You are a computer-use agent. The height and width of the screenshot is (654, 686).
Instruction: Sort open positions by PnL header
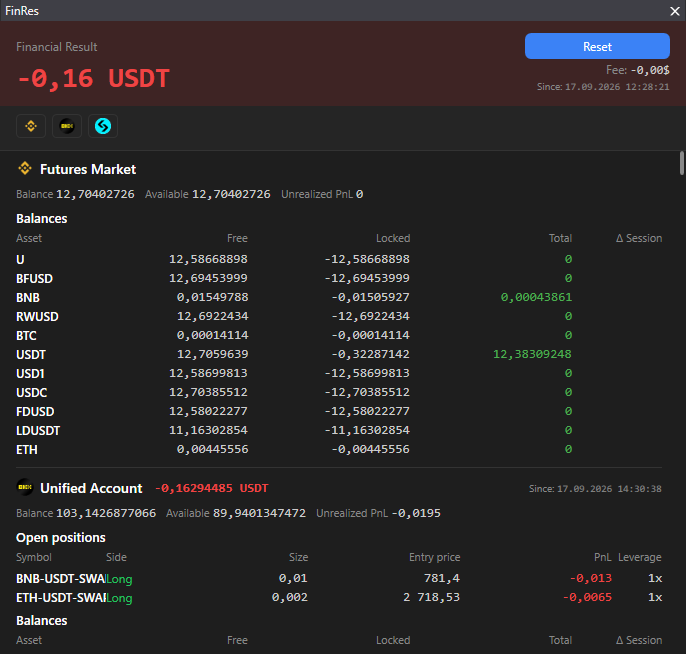pos(602,557)
